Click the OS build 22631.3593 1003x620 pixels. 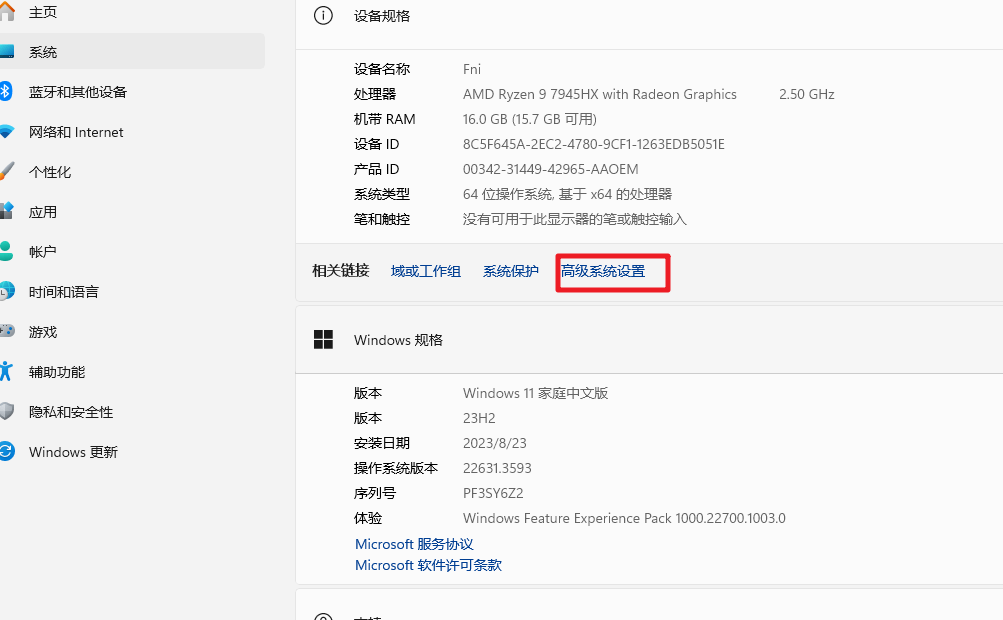[x=497, y=468]
